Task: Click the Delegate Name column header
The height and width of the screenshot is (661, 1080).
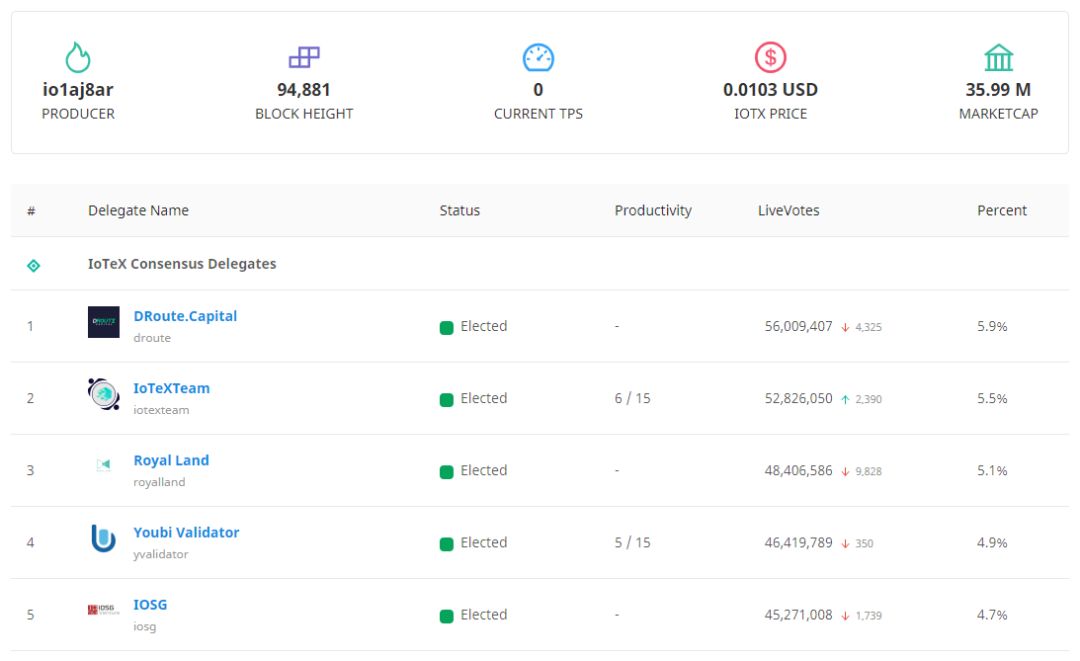Action: [138, 211]
